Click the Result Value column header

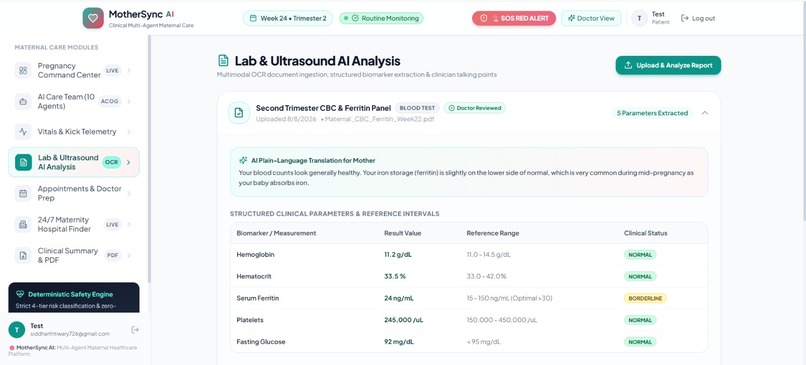pyautogui.click(x=402, y=233)
